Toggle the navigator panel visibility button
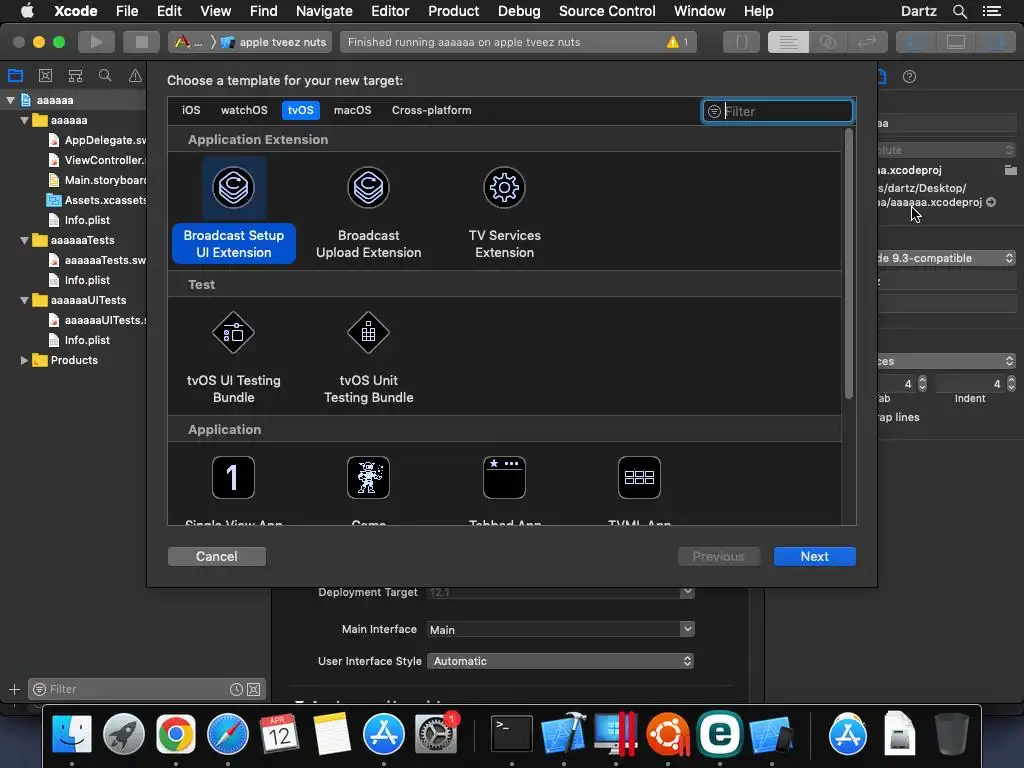 pos(916,42)
